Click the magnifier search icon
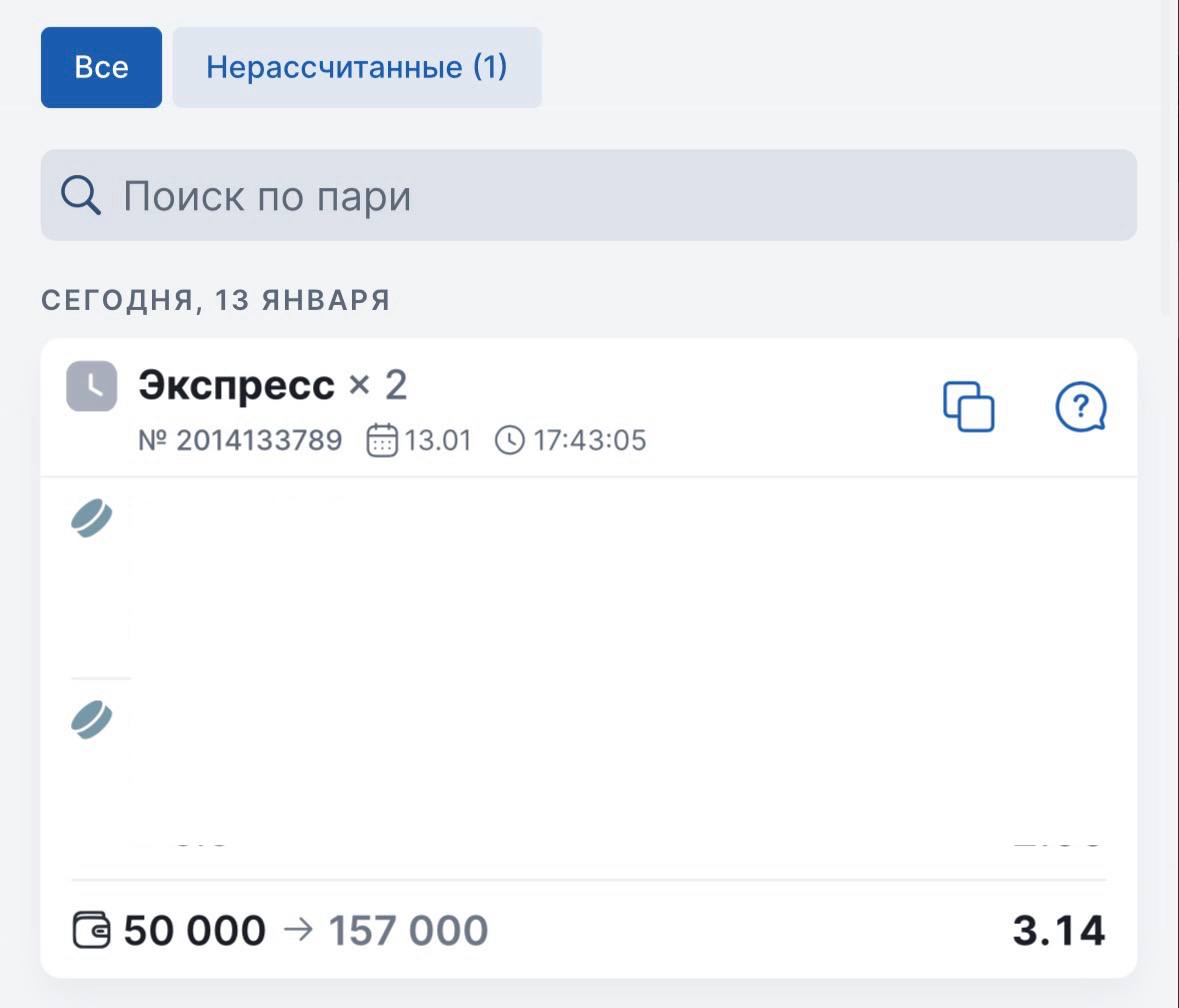The image size is (1179, 1008). [81, 195]
